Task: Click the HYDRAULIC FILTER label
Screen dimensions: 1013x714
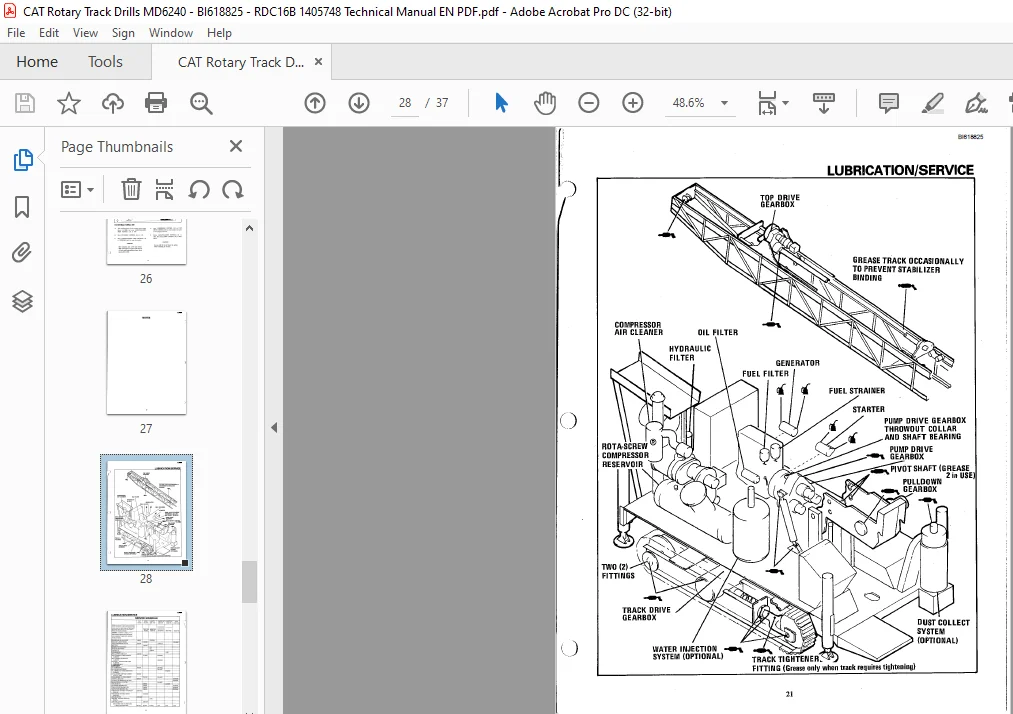Action: tap(689, 353)
